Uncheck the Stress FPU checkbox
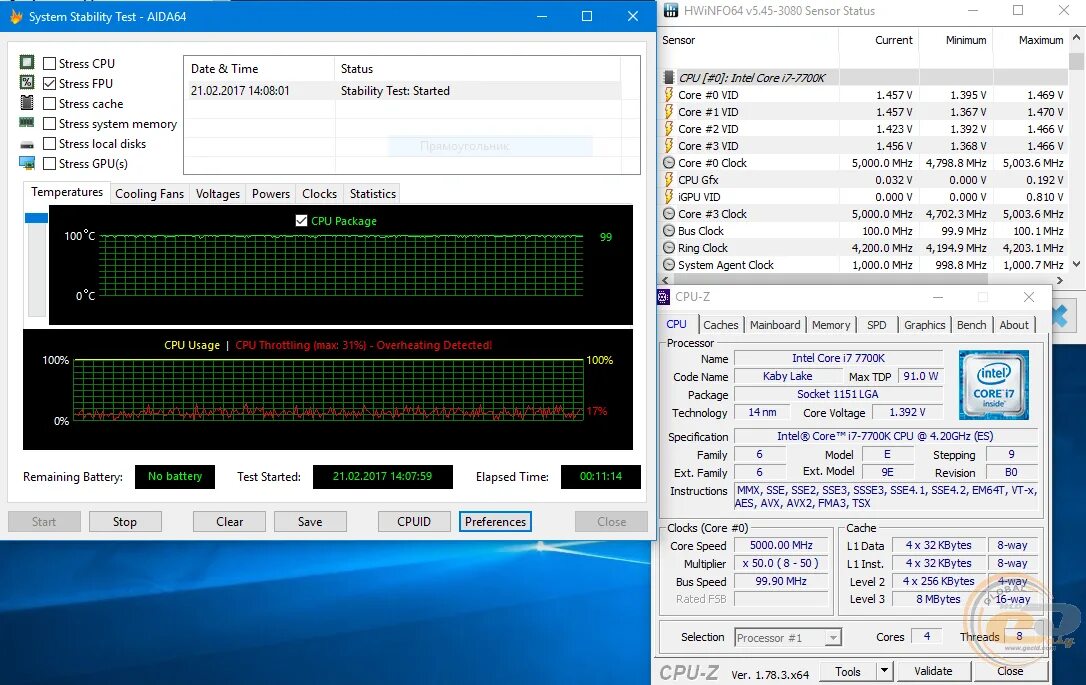This screenshot has height=685, width=1086. pos(49,83)
